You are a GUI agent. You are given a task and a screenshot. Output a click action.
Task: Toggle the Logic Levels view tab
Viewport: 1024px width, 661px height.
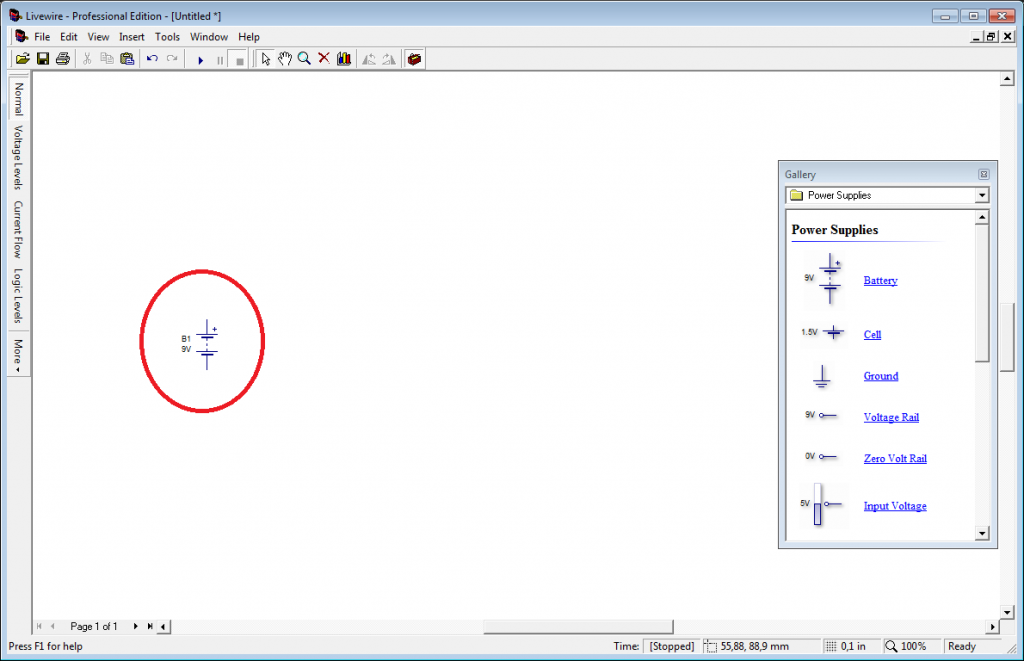tap(18, 295)
